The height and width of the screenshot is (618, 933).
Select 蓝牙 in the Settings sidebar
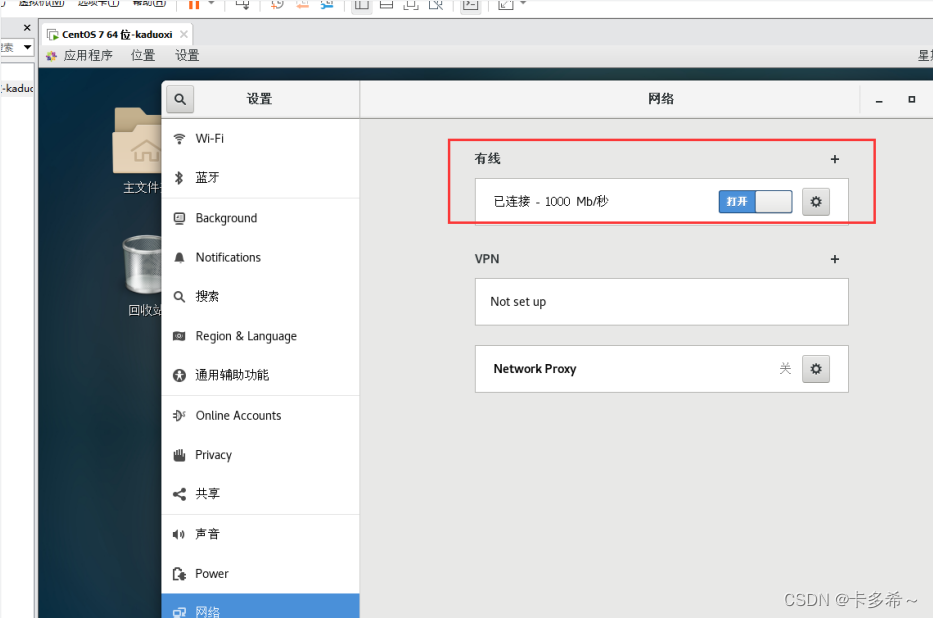tap(213, 177)
